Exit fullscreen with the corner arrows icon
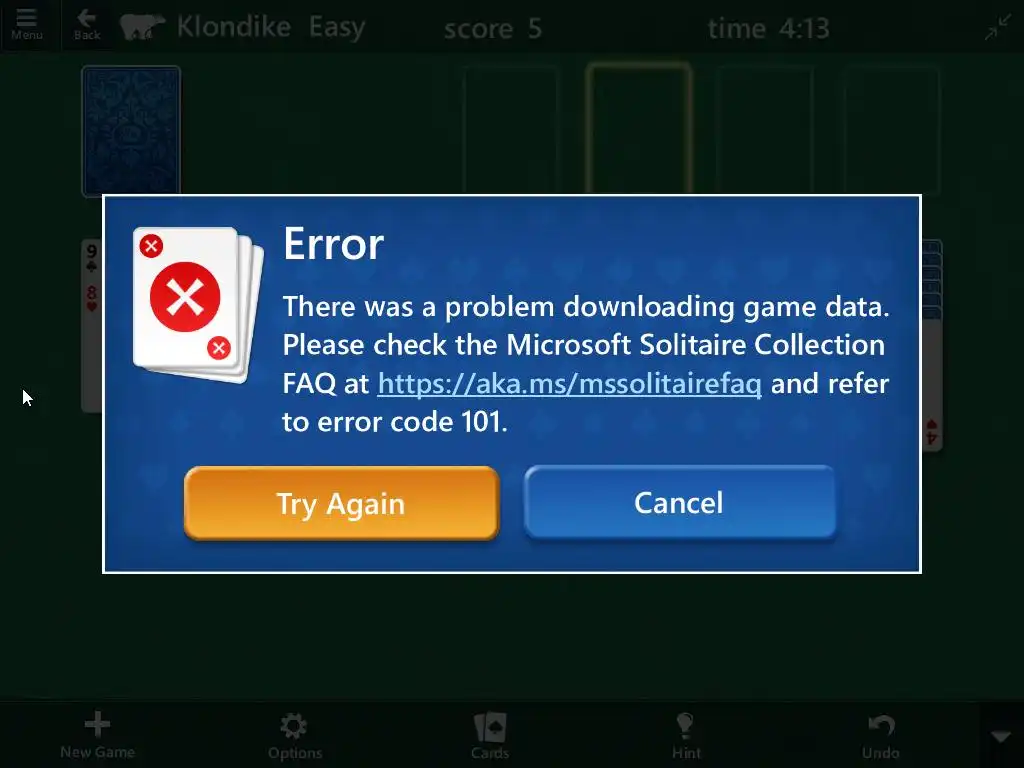Image resolution: width=1024 pixels, height=768 pixels. (x=998, y=27)
